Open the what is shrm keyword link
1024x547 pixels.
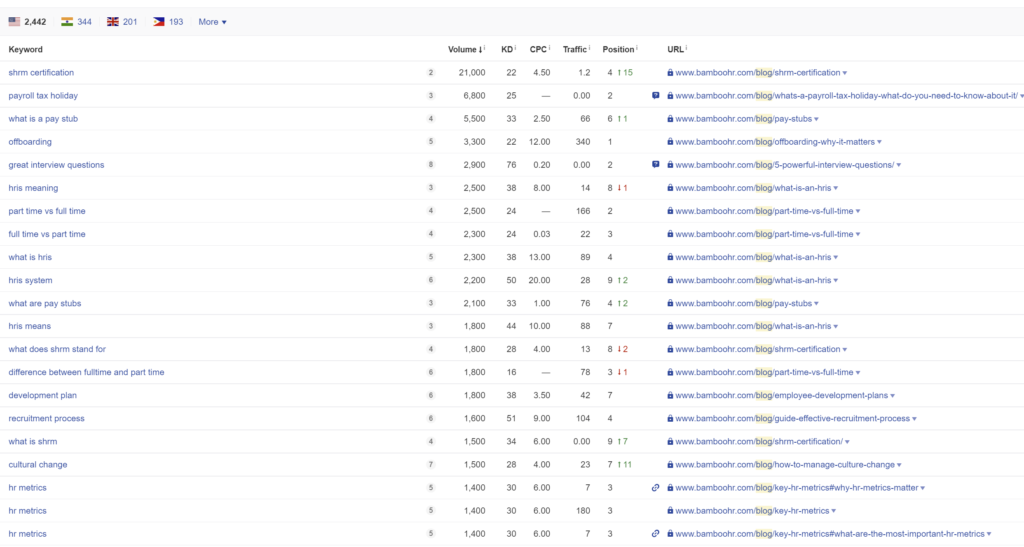coord(33,441)
